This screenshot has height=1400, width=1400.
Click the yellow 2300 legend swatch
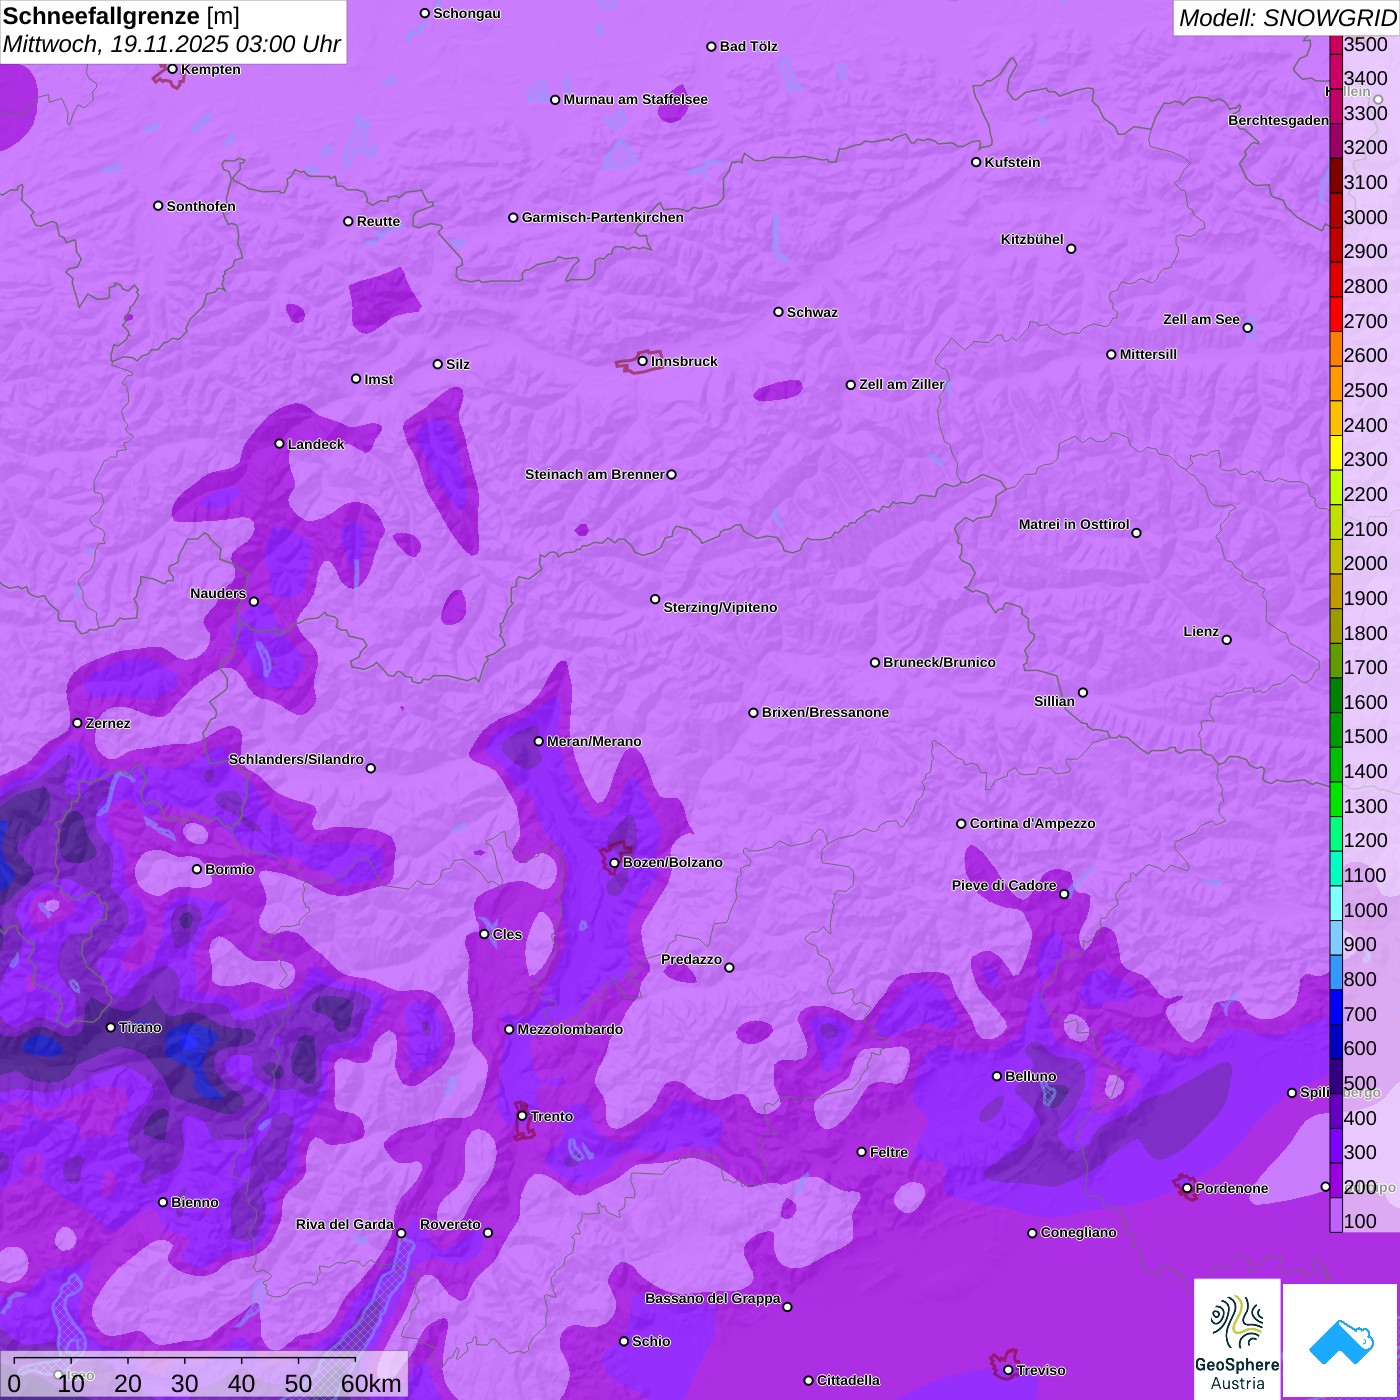coord(1336,452)
